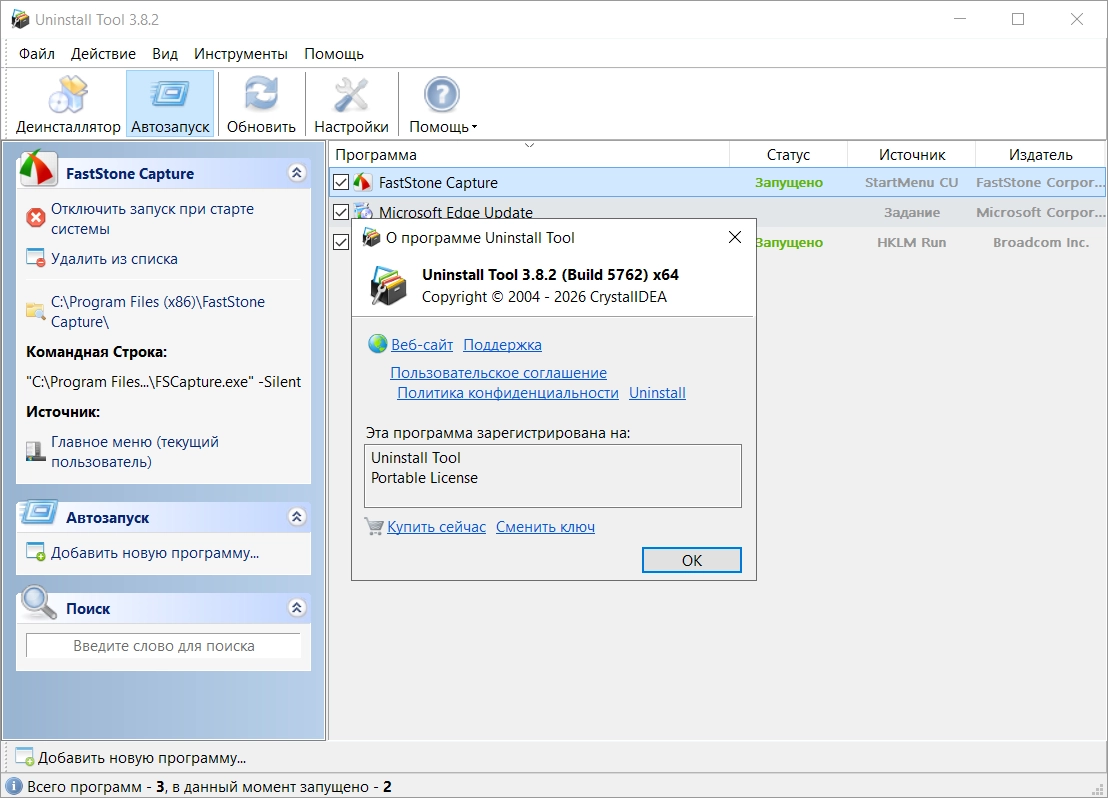This screenshot has width=1108, height=798.
Task: Click the add-program icon in Автозапуск panel
Action: point(35,552)
